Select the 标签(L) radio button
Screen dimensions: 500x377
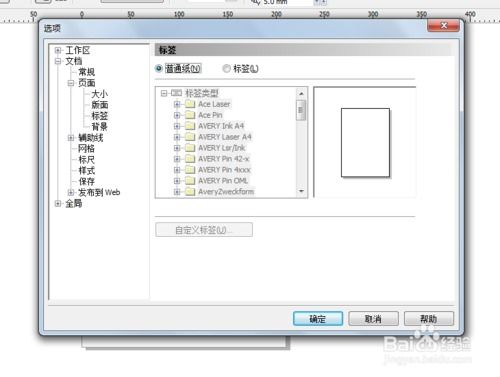(x=227, y=69)
